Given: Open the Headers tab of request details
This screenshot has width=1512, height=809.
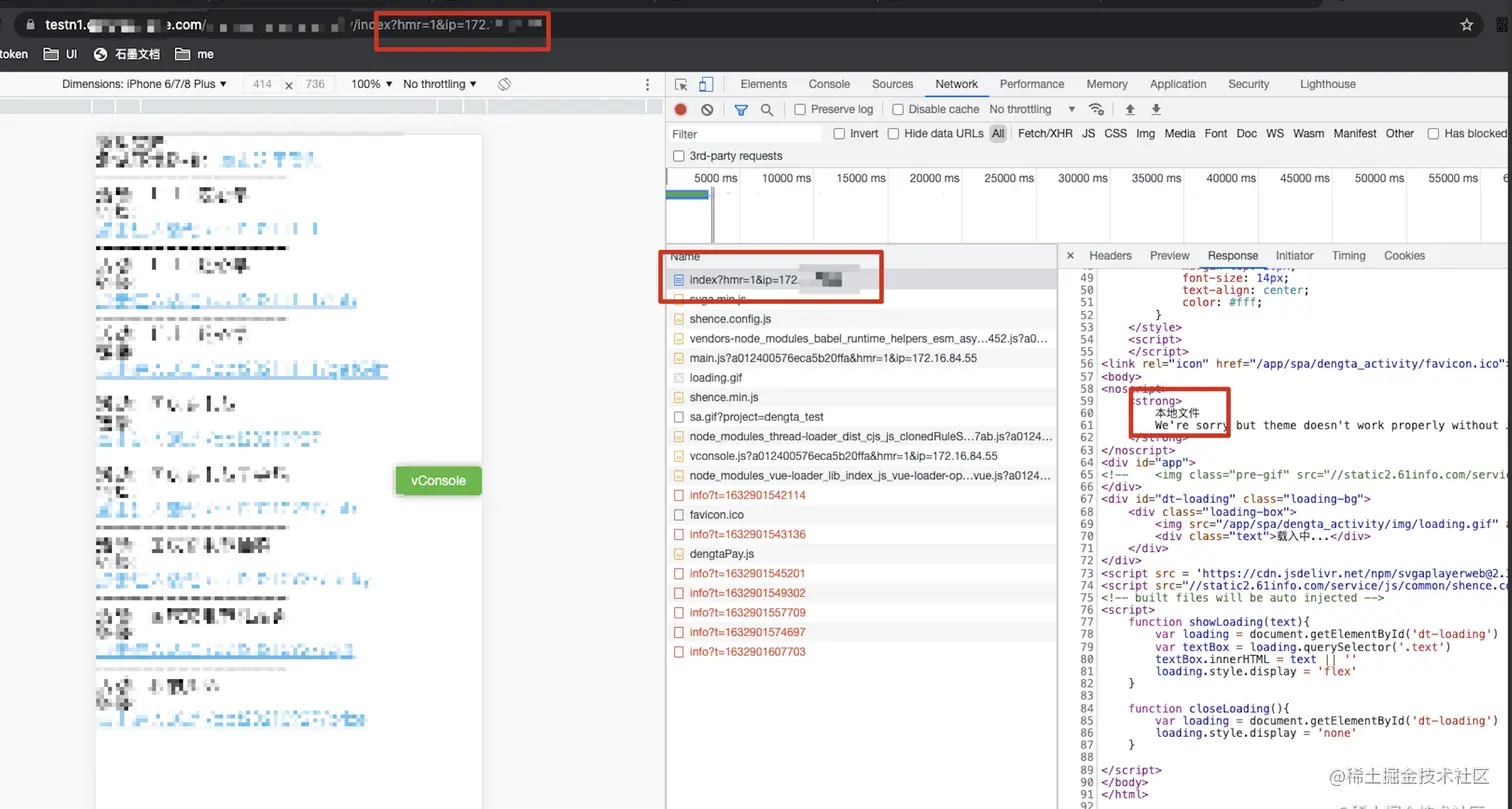Looking at the screenshot, I should tap(1110, 256).
